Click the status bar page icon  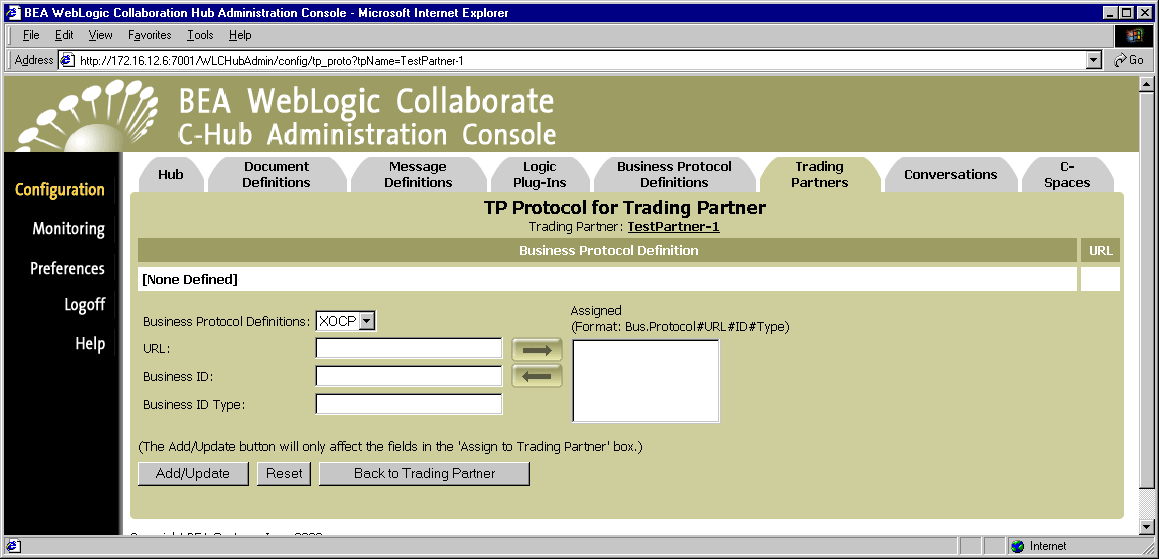pyautogui.click(x=13, y=546)
